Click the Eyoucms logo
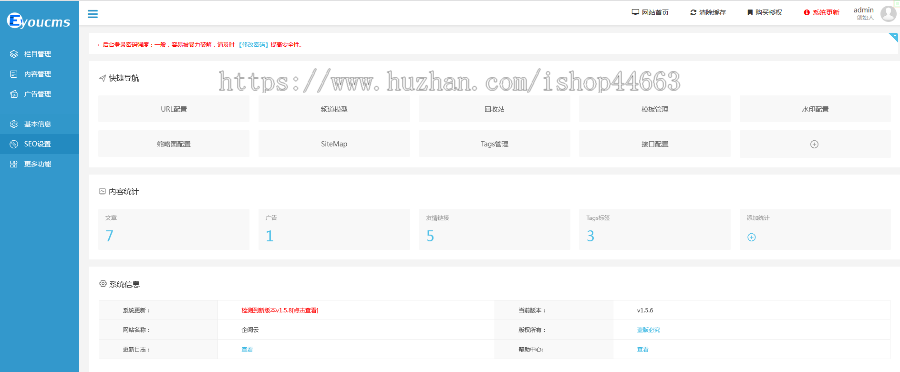This screenshot has width=900, height=372. tap(39, 22)
